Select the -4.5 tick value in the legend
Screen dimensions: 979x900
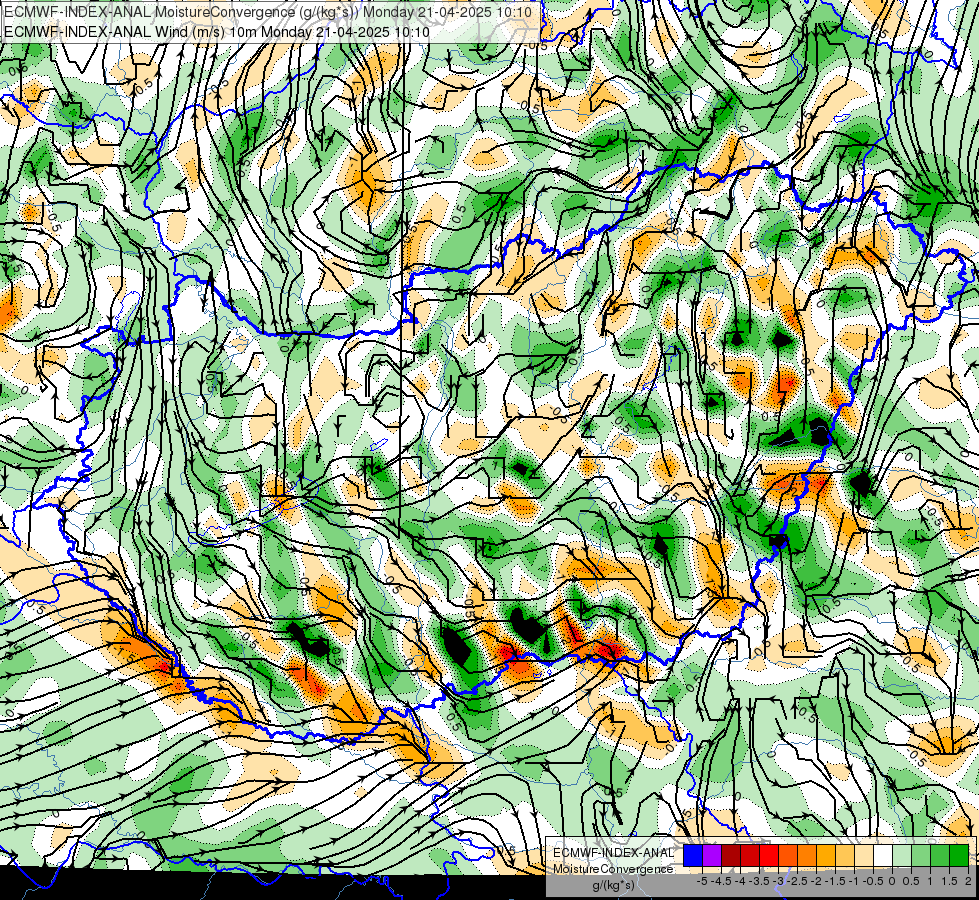[722, 881]
